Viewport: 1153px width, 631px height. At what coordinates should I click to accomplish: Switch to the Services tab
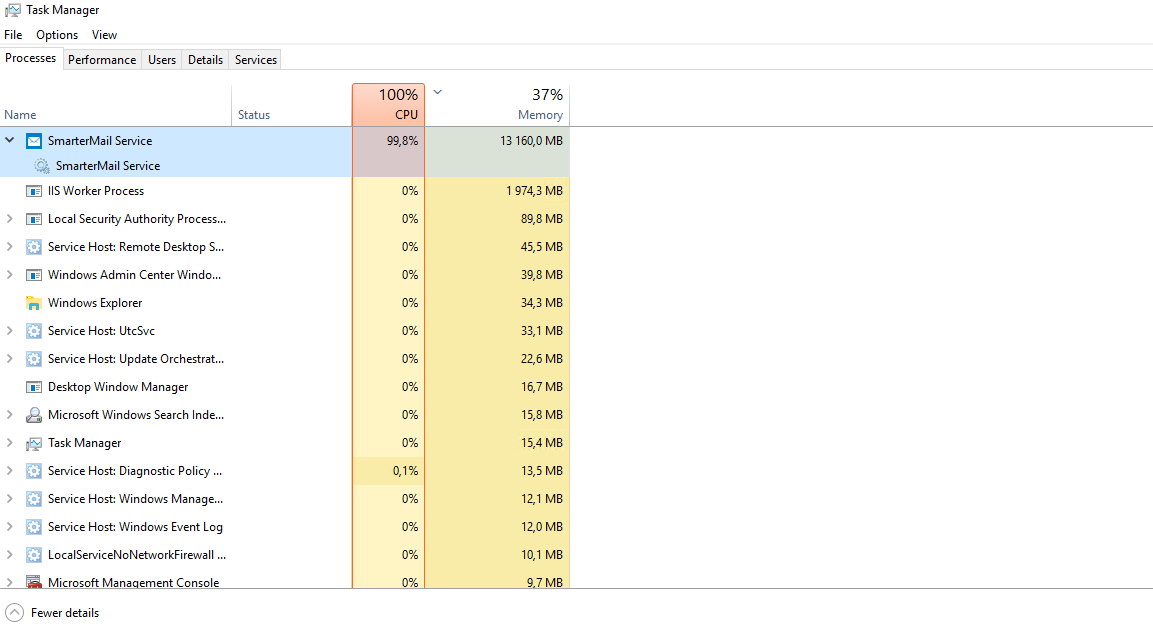pos(255,60)
